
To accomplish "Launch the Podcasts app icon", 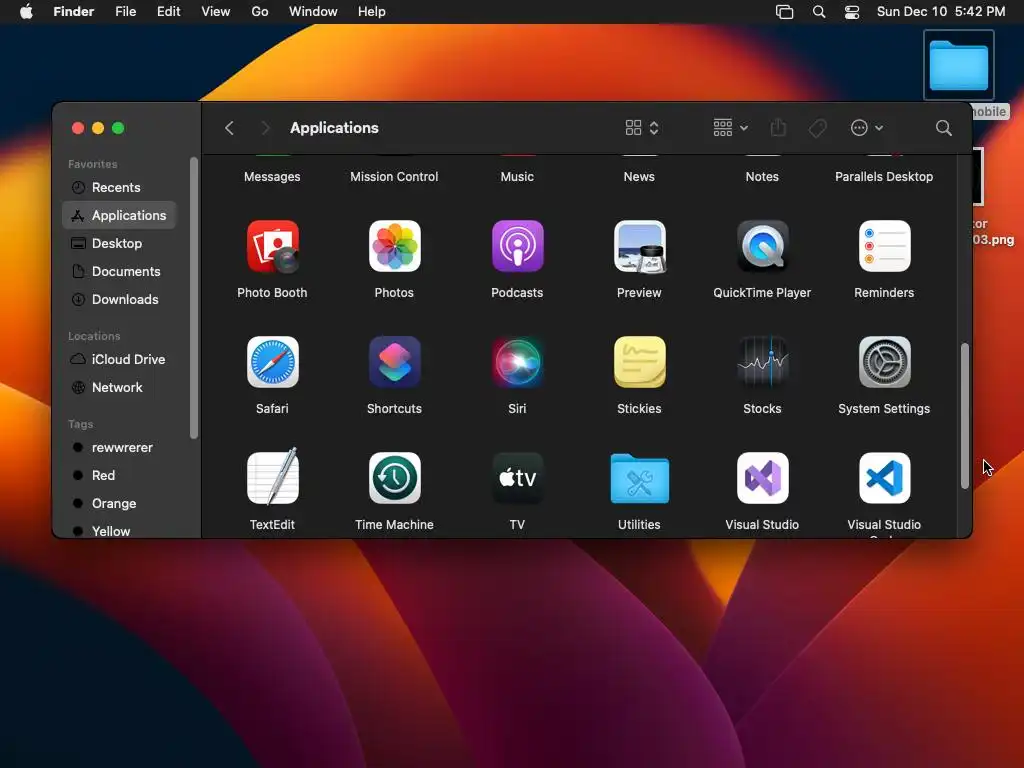I will (x=517, y=246).
